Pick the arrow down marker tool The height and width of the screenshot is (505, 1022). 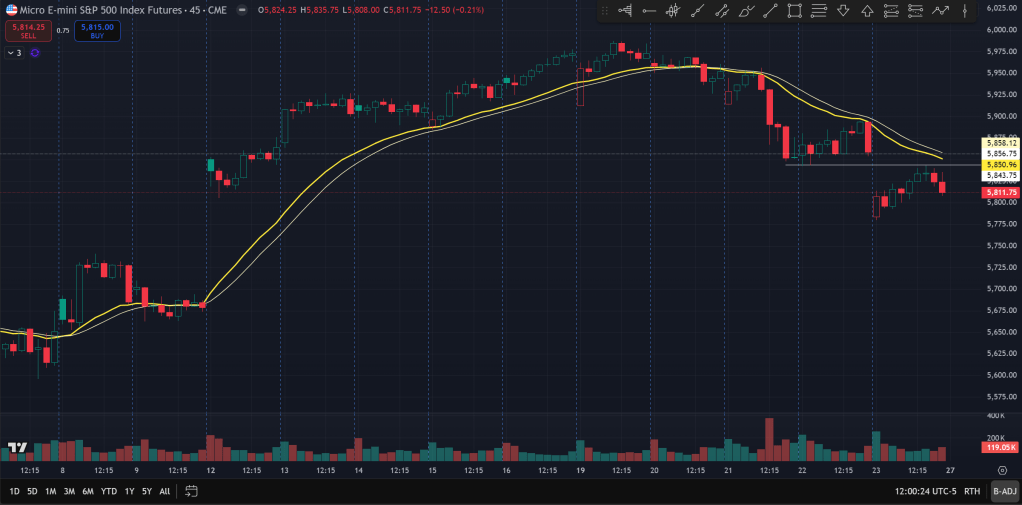point(843,11)
